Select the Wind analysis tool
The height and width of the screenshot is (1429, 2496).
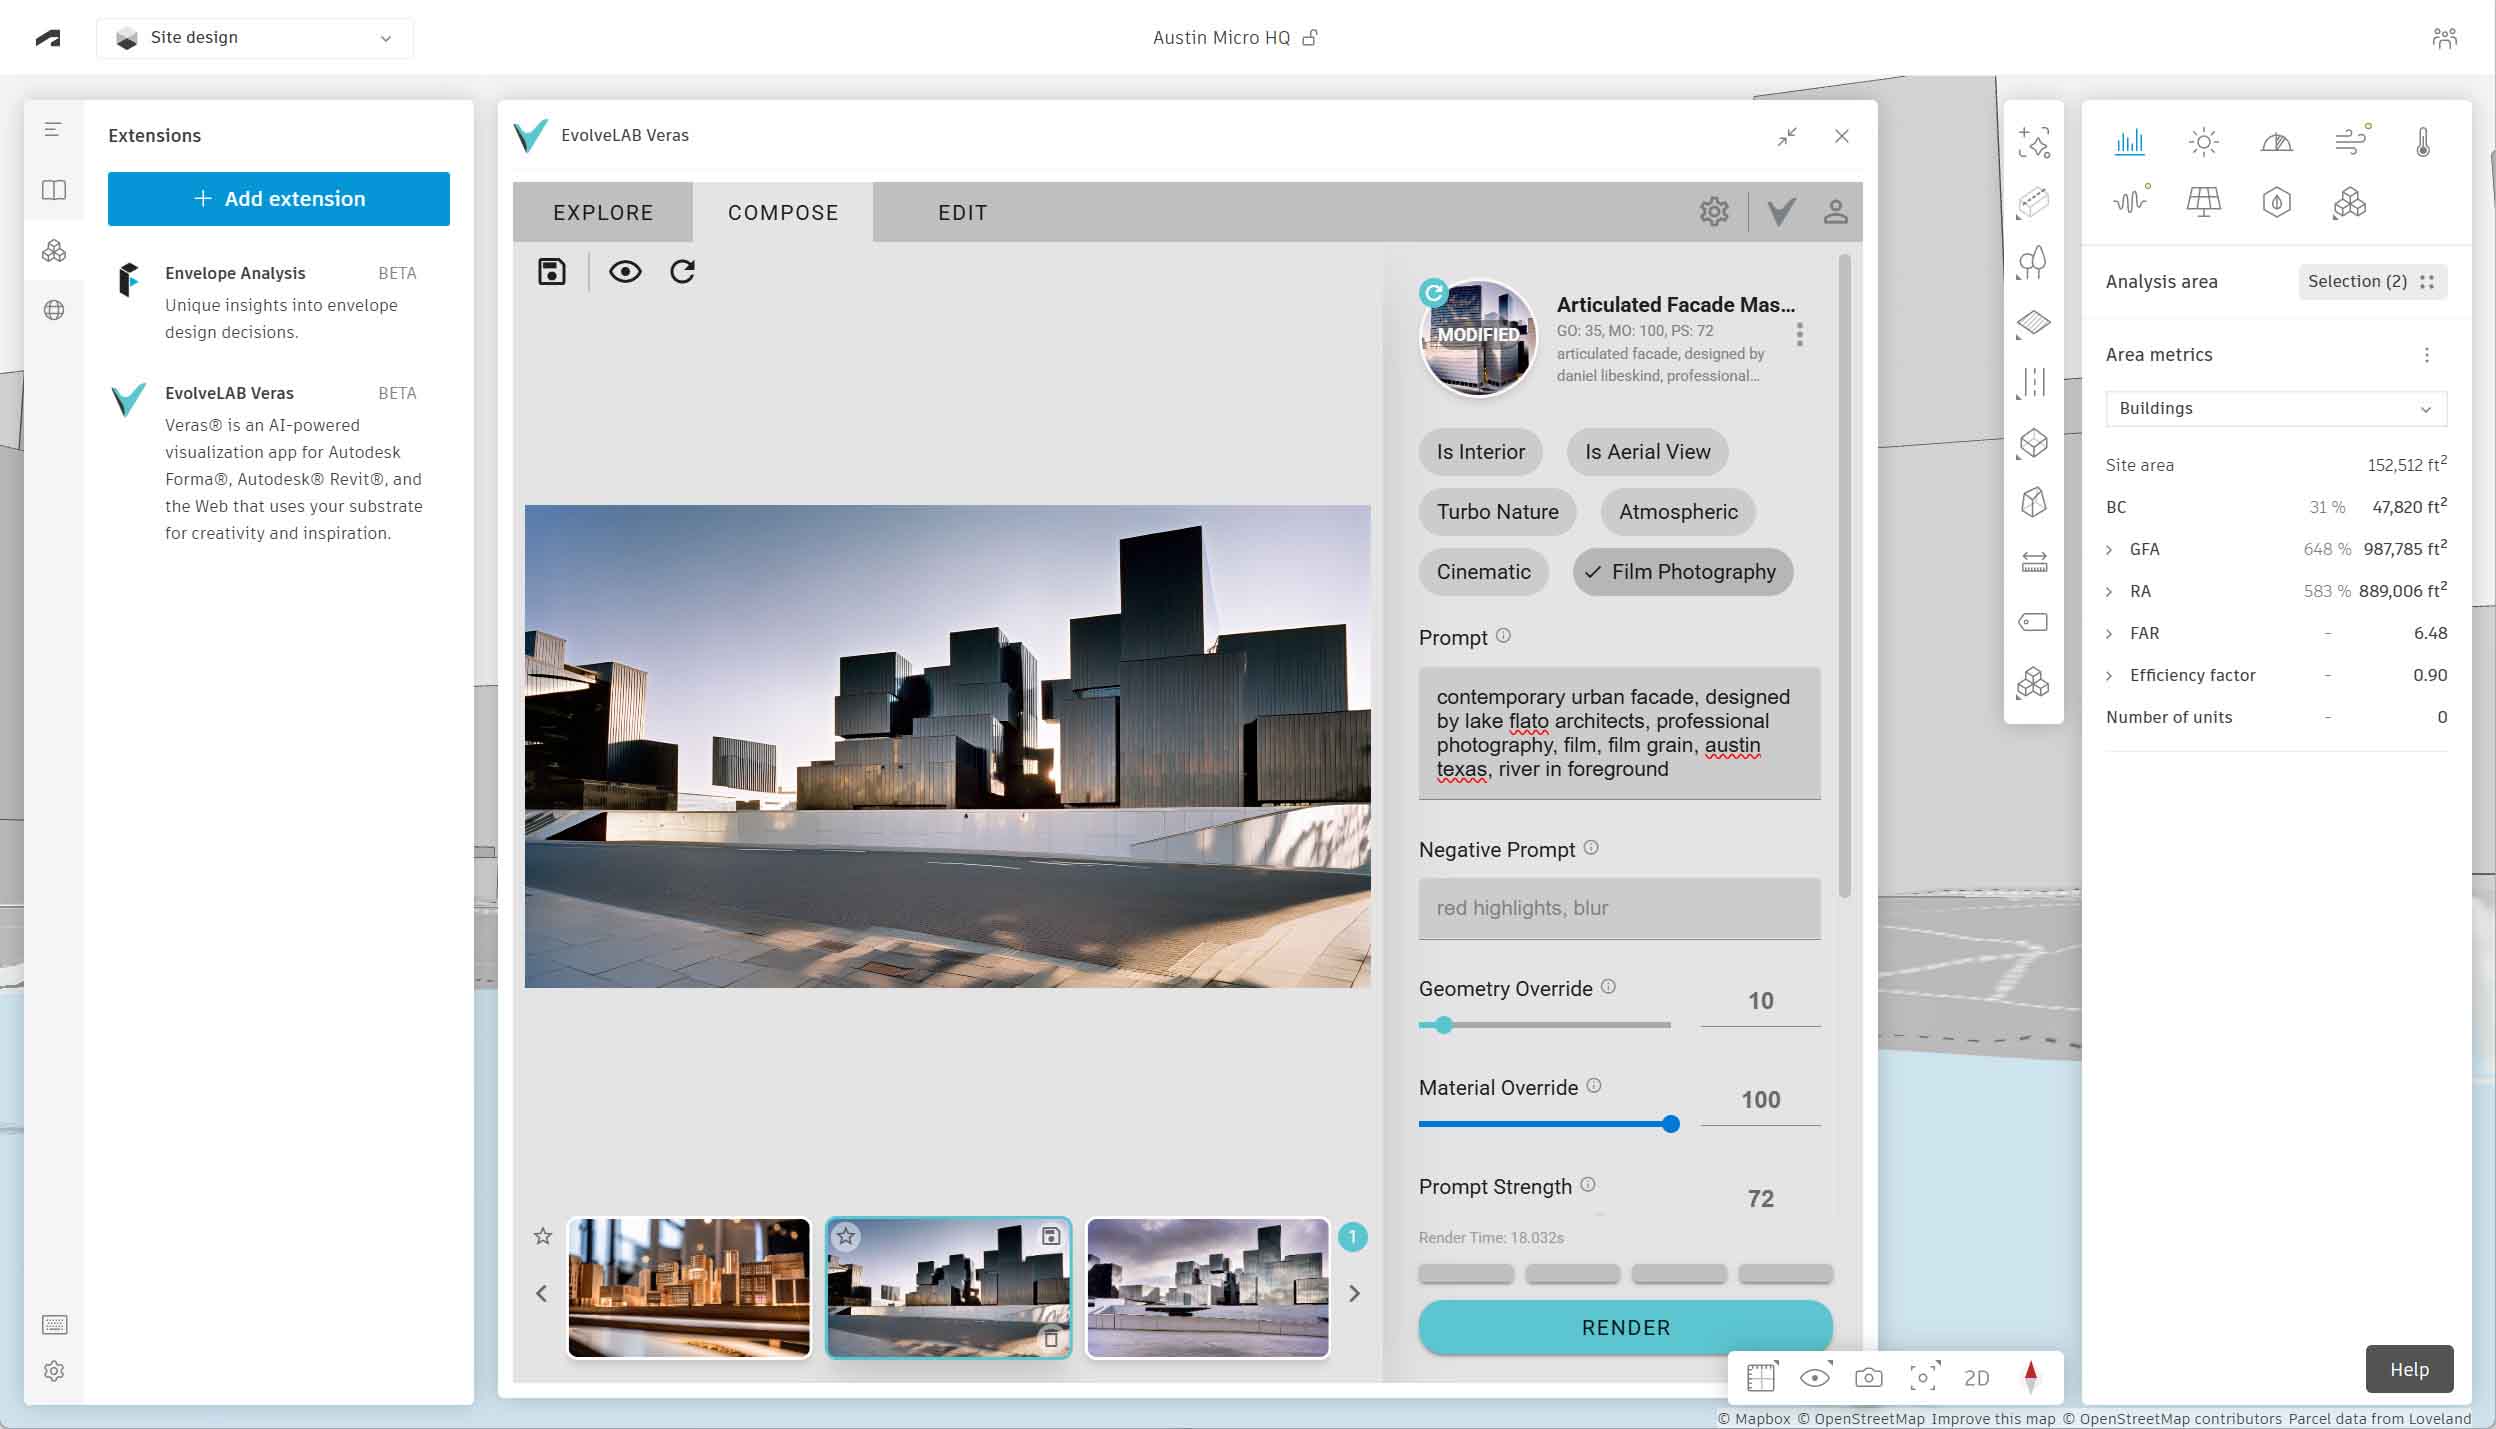[2351, 142]
